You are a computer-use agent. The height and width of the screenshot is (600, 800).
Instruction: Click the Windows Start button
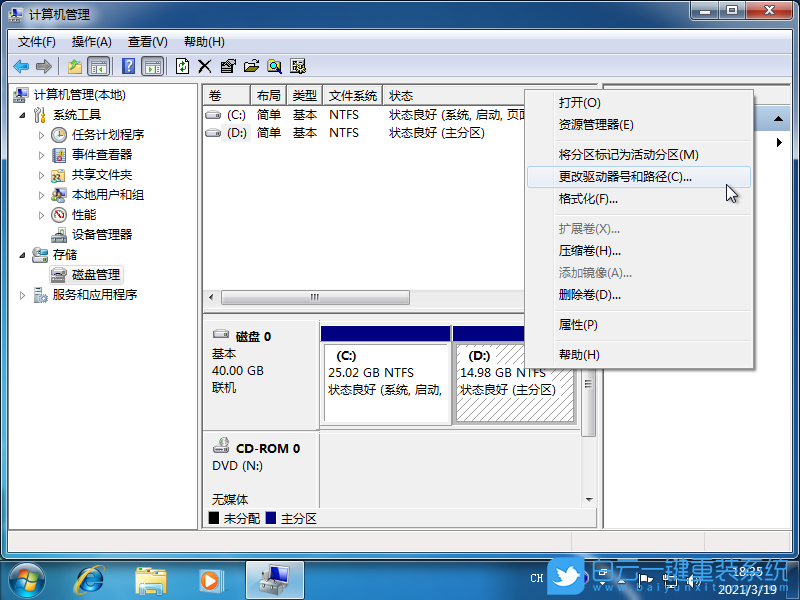click(25, 580)
